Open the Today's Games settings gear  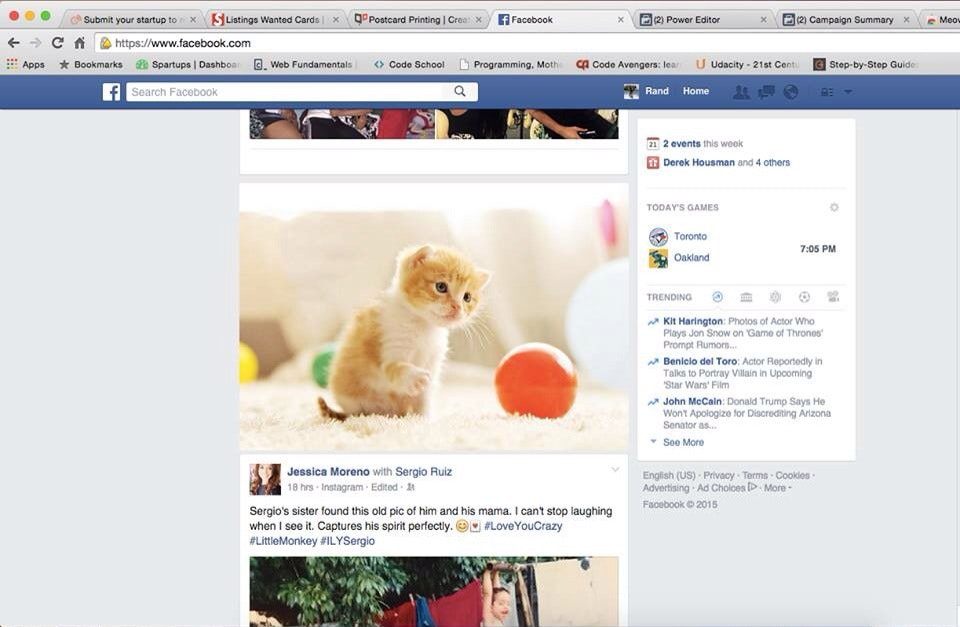(x=834, y=207)
